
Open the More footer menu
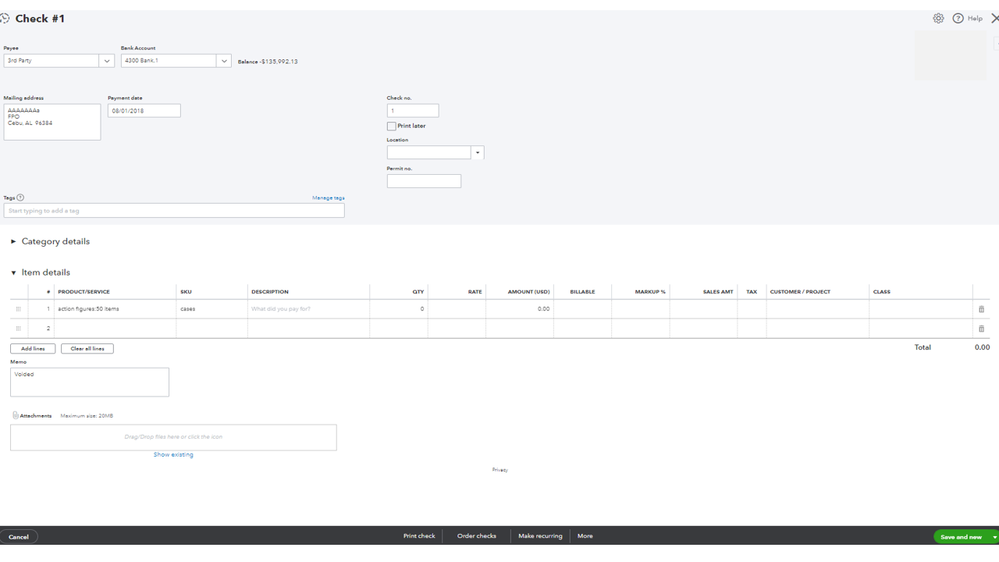[585, 536]
